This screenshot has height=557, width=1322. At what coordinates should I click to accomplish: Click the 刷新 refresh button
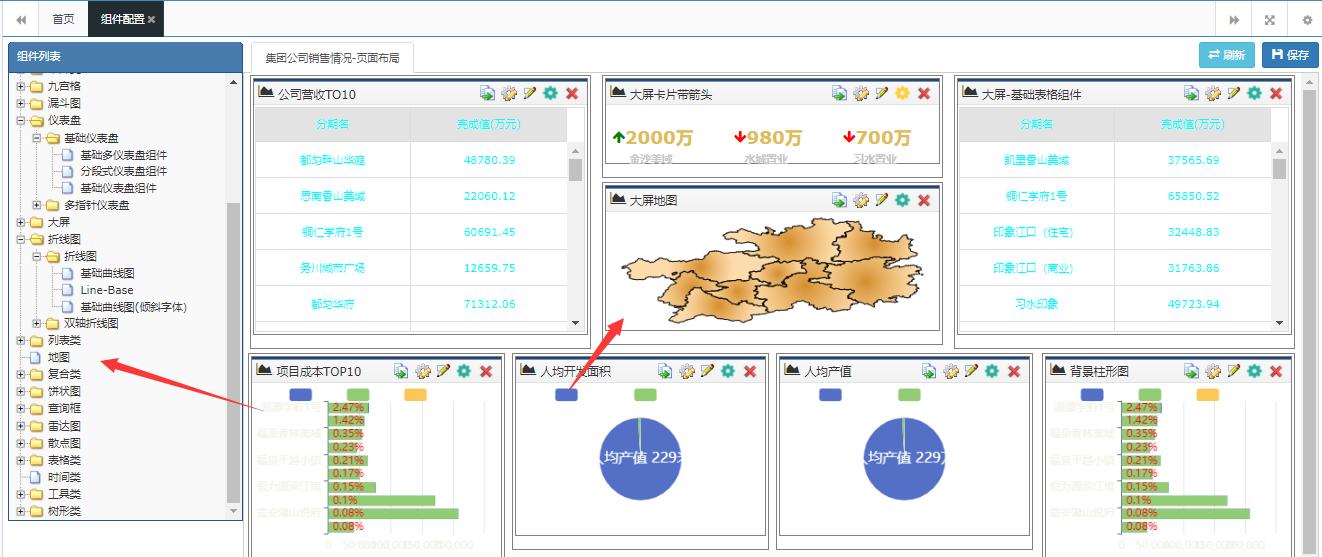[x=1226, y=55]
